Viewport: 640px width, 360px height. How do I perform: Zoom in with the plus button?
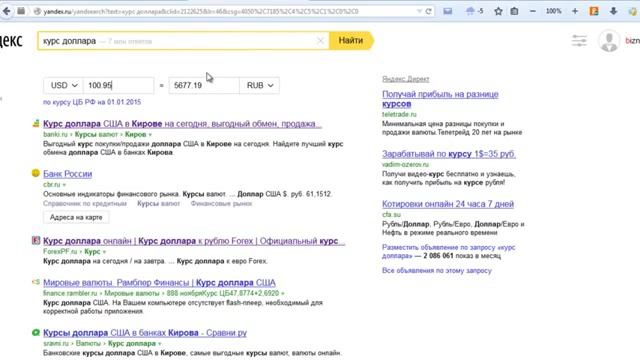575,11
